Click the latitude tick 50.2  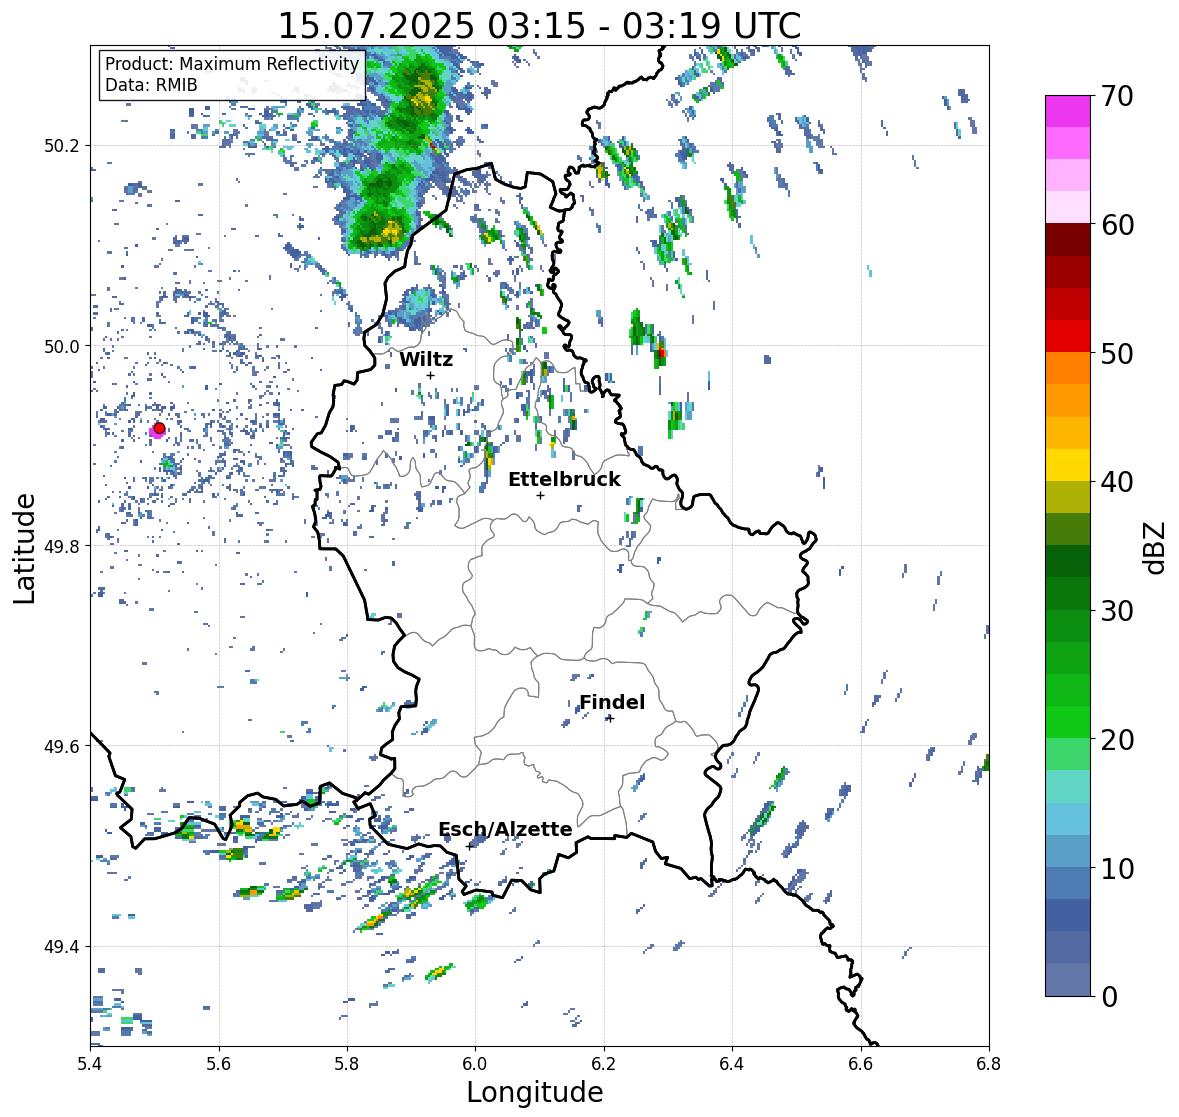point(62,146)
